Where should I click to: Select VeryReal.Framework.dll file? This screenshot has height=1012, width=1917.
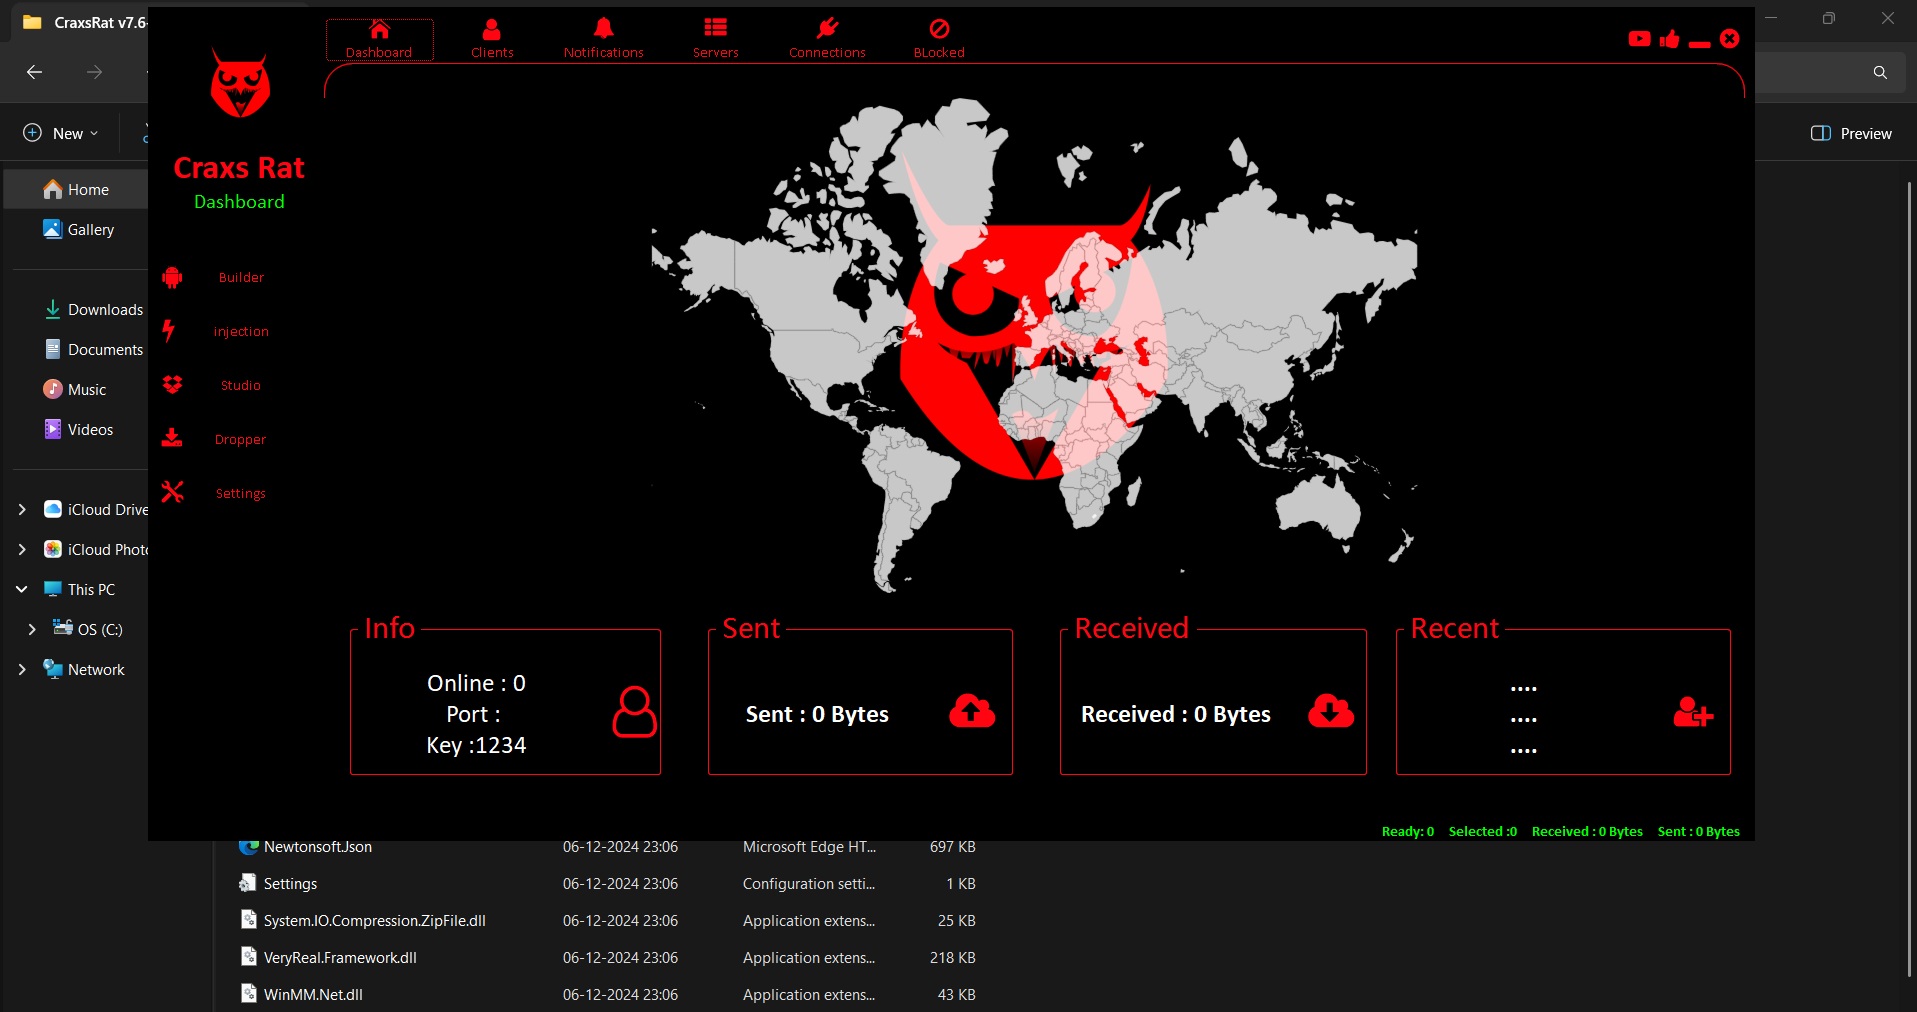tap(606, 957)
